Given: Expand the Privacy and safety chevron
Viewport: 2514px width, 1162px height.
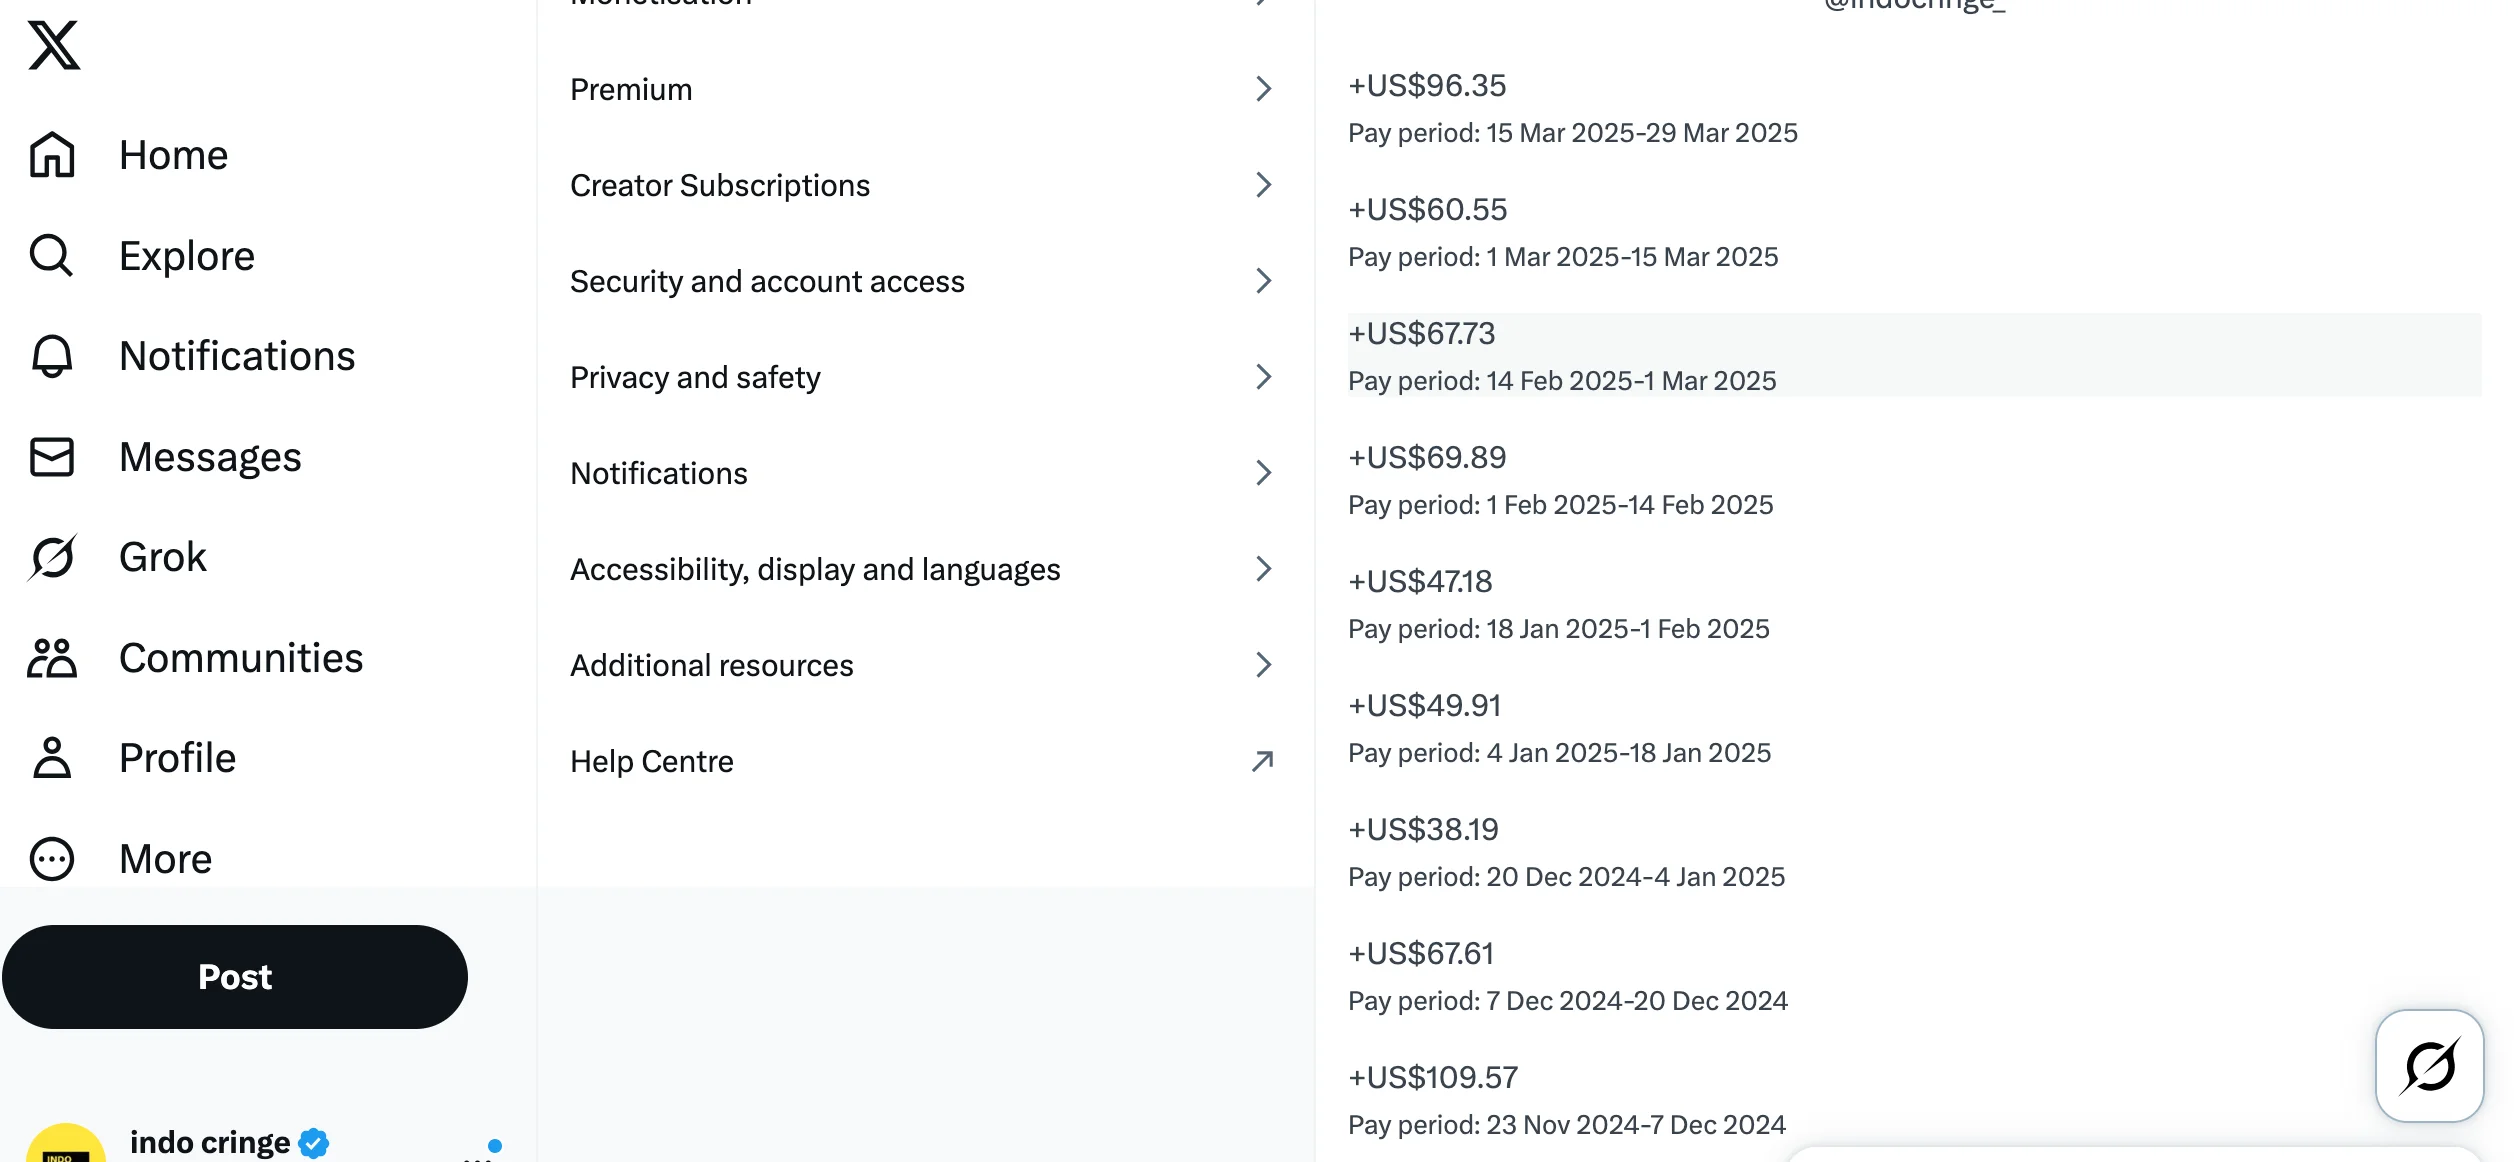Looking at the screenshot, I should click(x=1263, y=377).
